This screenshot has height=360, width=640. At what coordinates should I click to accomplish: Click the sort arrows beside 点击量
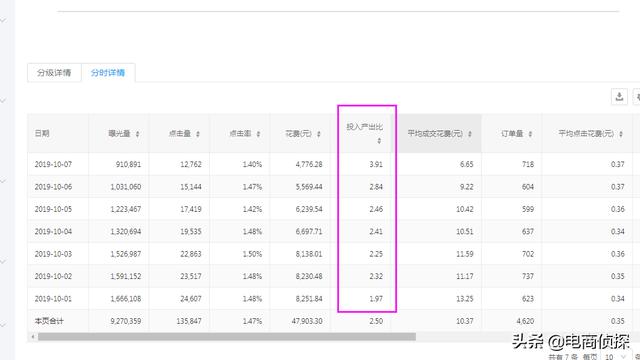tap(198, 134)
